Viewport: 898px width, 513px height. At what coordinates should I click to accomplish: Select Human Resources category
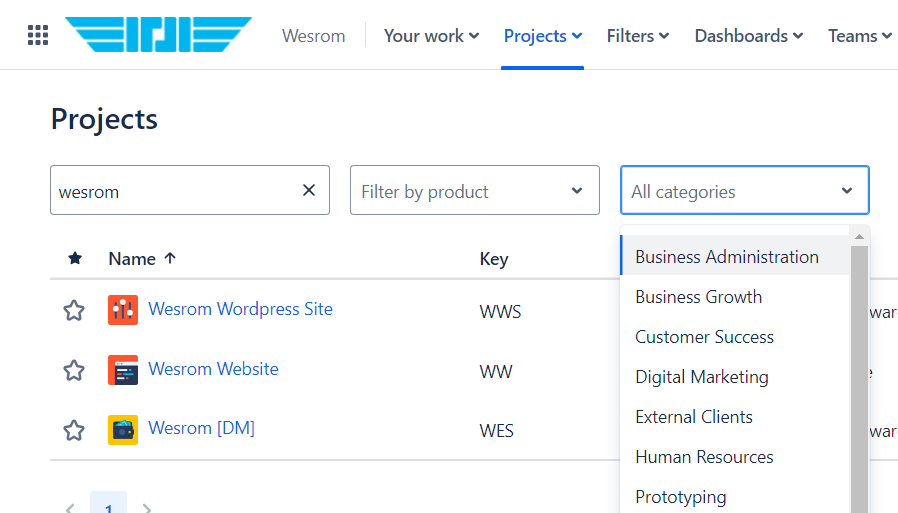point(735,457)
